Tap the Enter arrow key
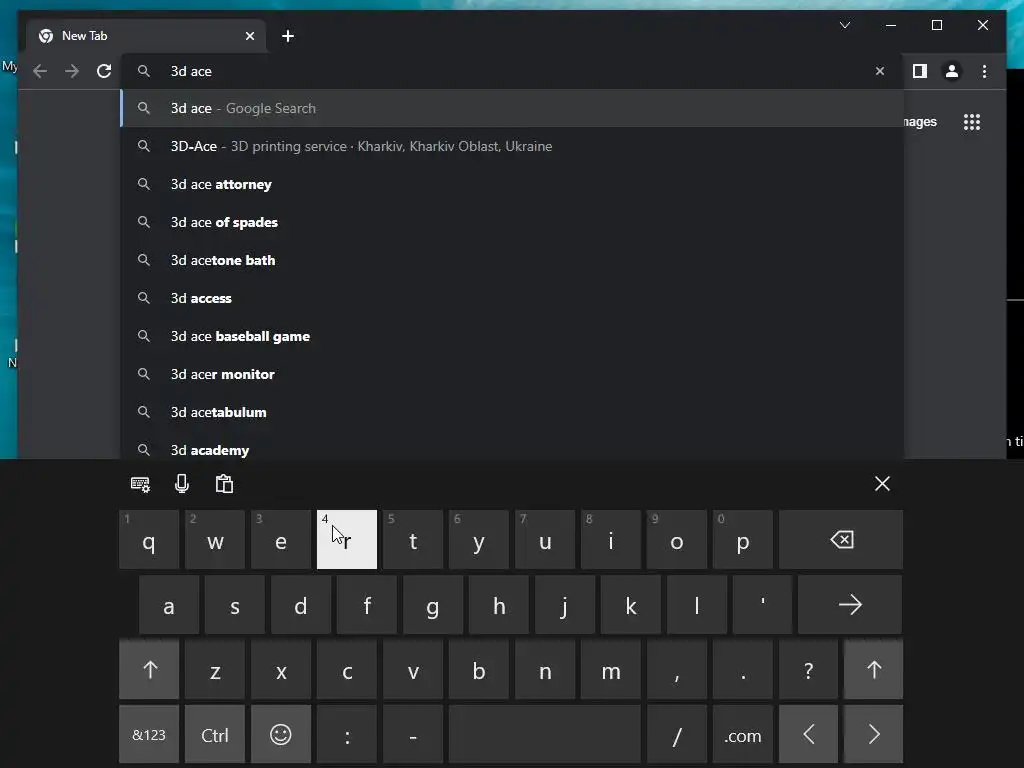The height and width of the screenshot is (768, 1024). [850, 605]
